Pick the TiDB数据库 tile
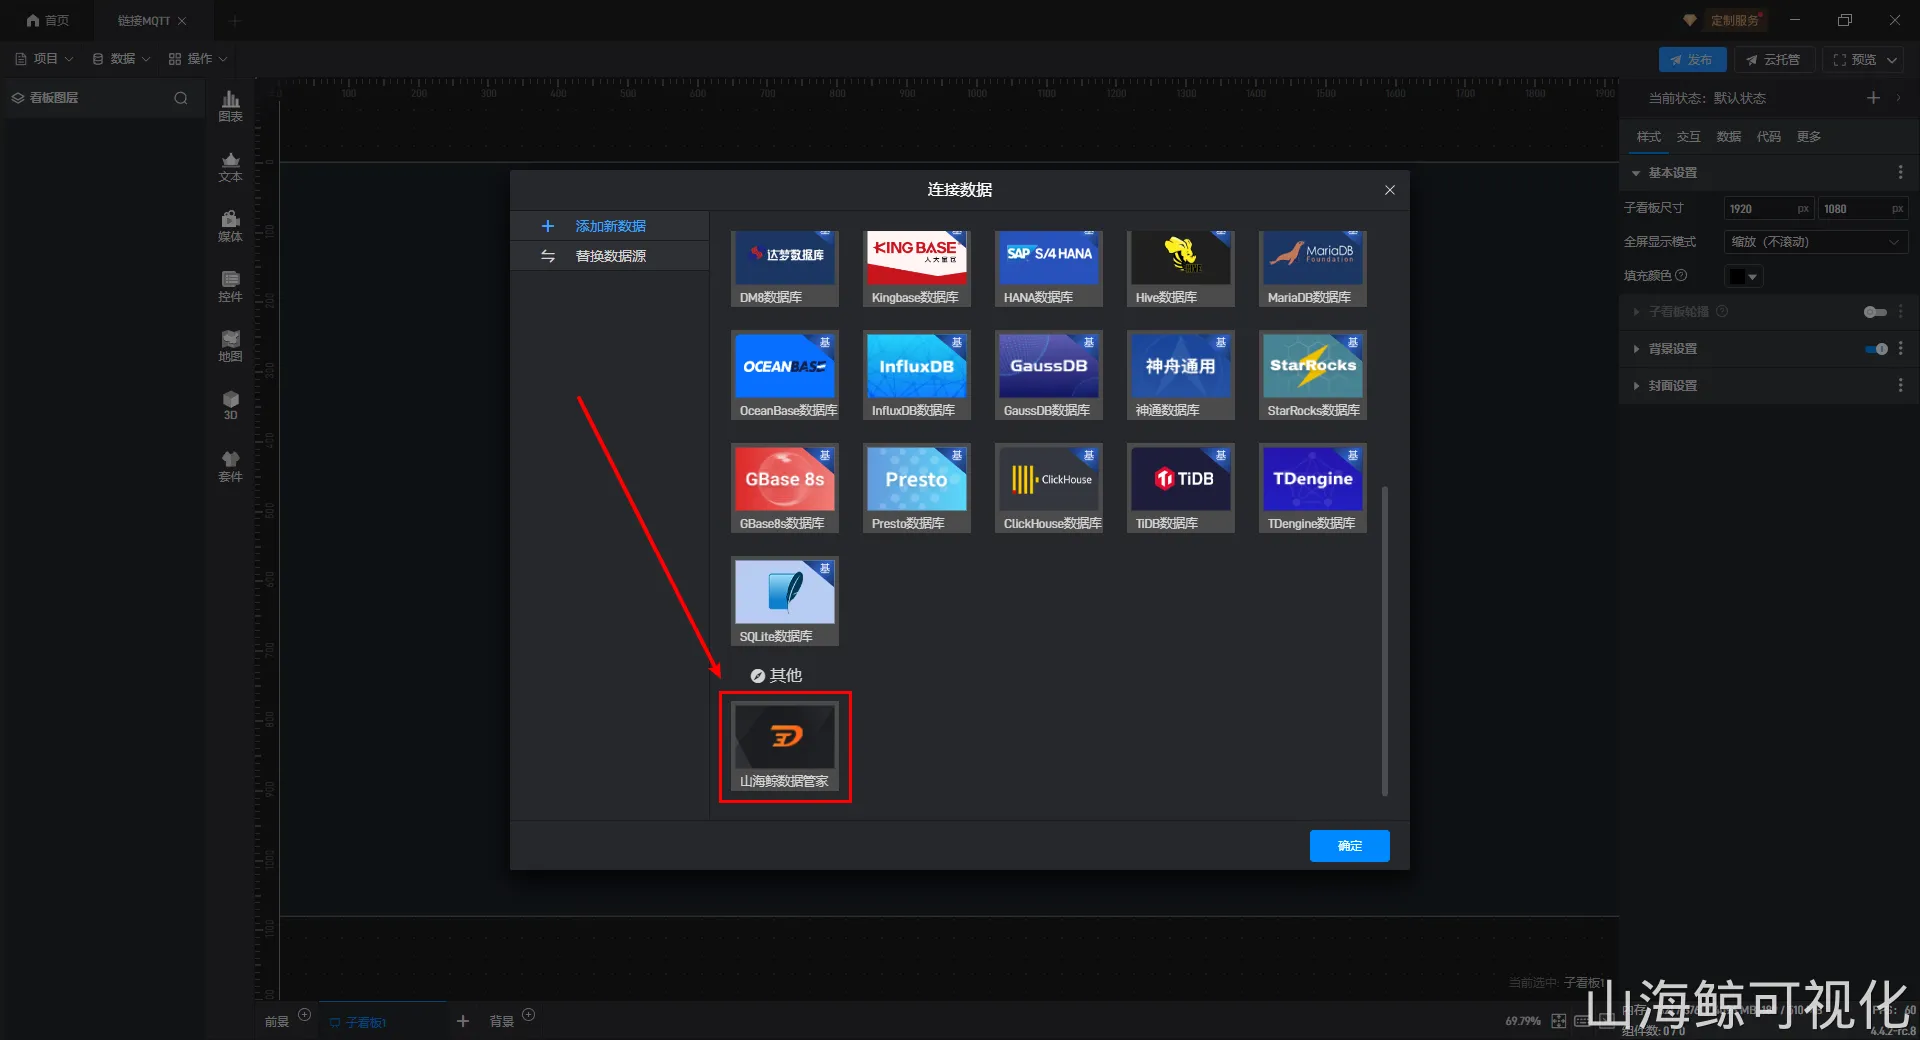This screenshot has width=1920, height=1040. (1181, 488)
